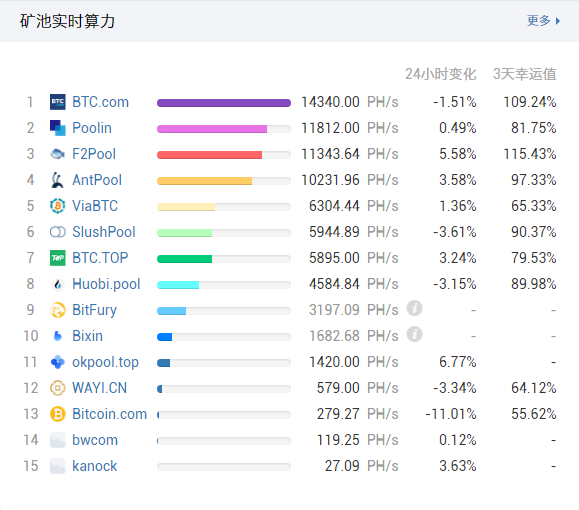Click the 矿池实时算力 panel title
This screenshot has height=510, width=579.
tap(67, 21)
